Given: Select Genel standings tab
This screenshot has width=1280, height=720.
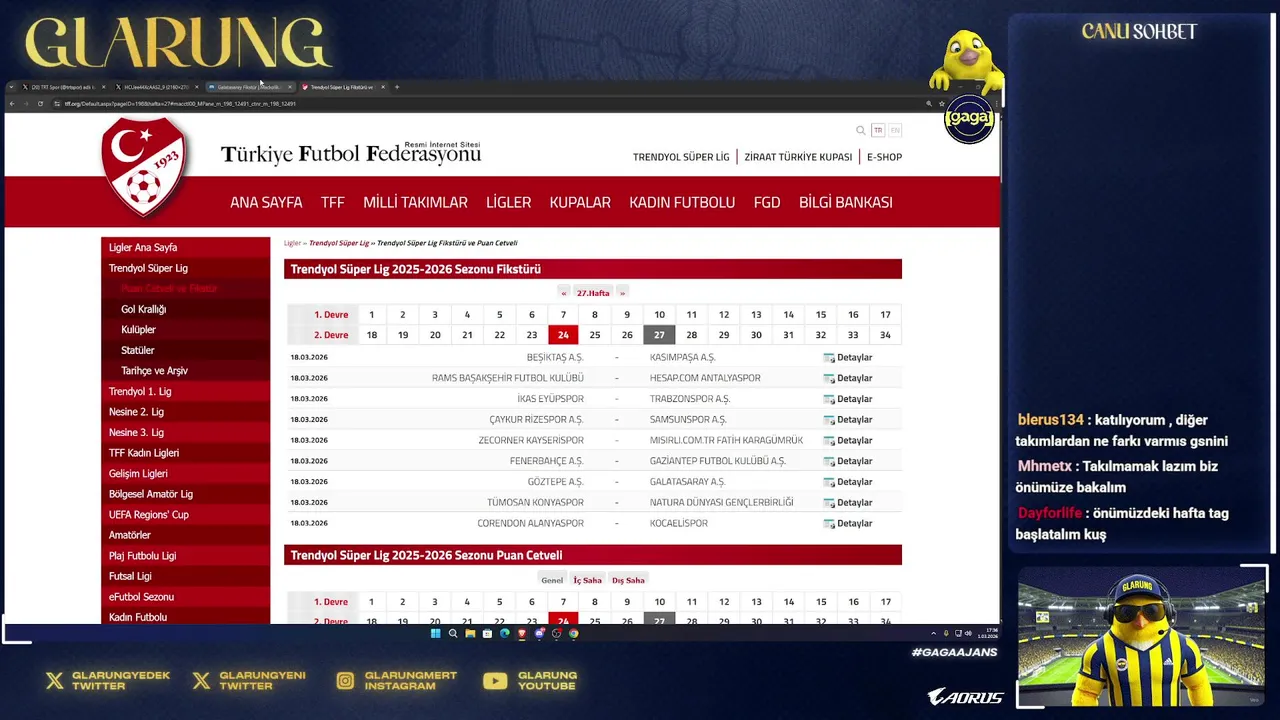Looking at the screenshot, I should click(552, 580).
